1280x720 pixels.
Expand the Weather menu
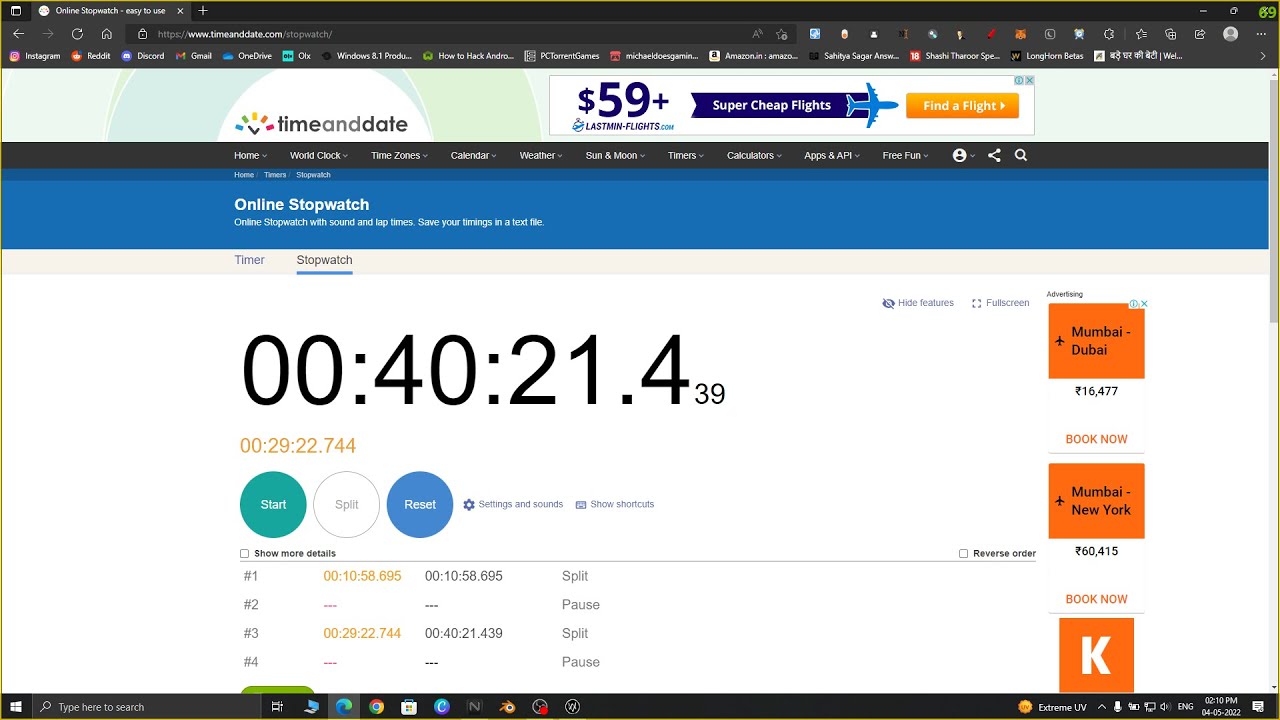(541, 156)
